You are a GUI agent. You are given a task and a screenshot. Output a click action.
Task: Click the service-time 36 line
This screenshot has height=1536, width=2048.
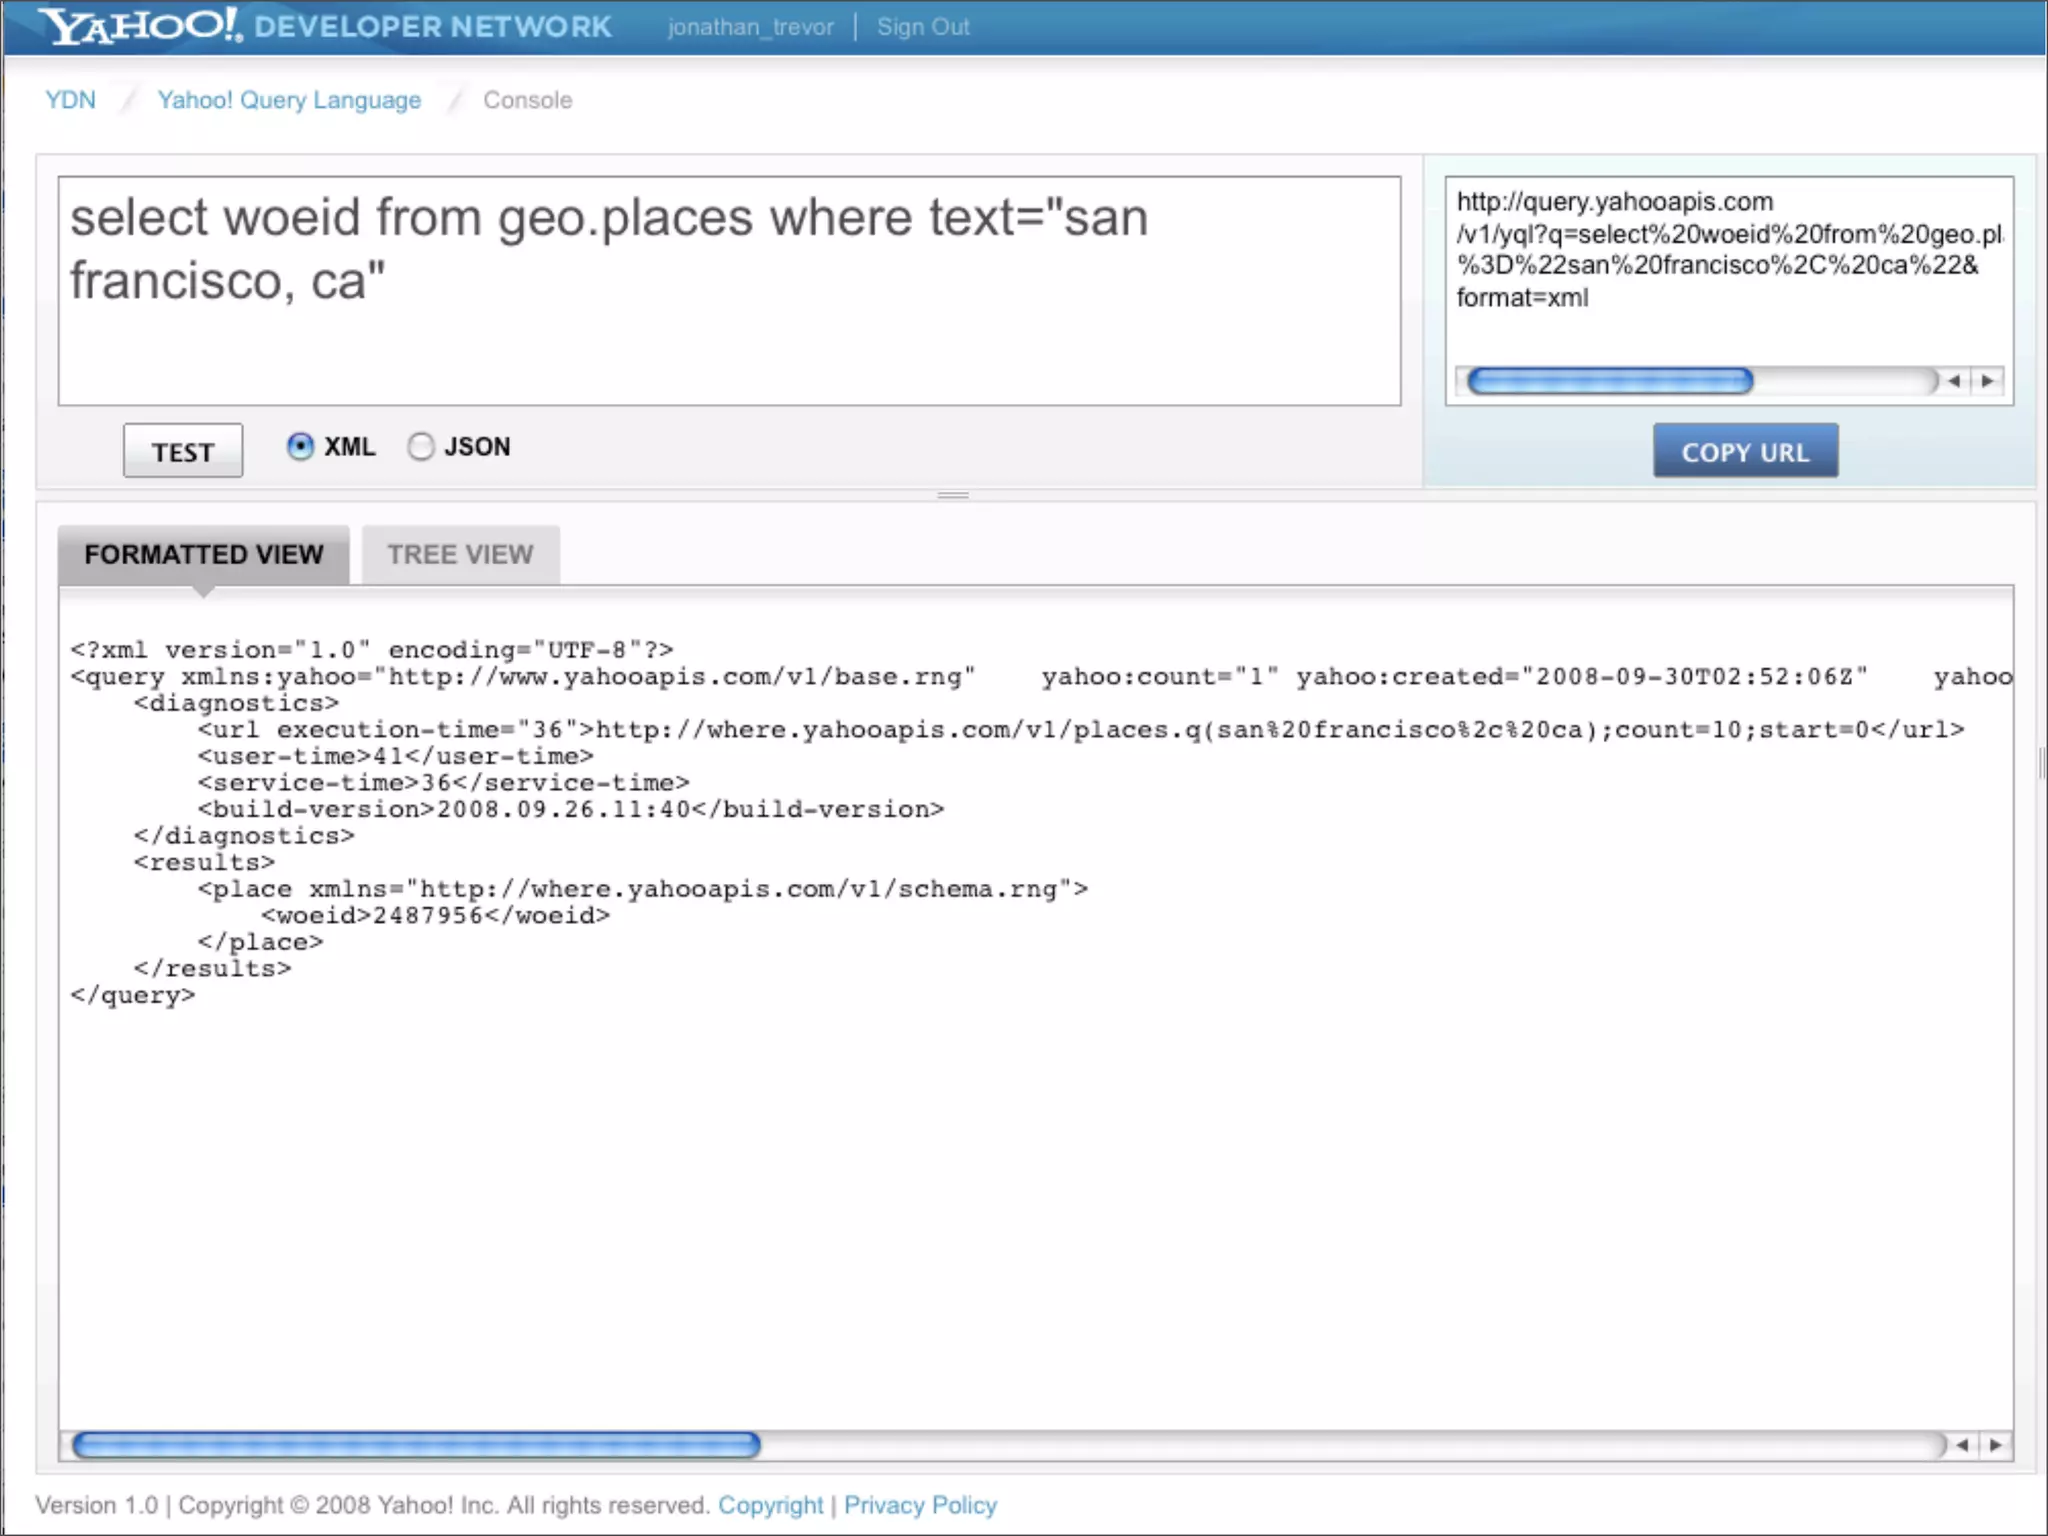[444, 783]
